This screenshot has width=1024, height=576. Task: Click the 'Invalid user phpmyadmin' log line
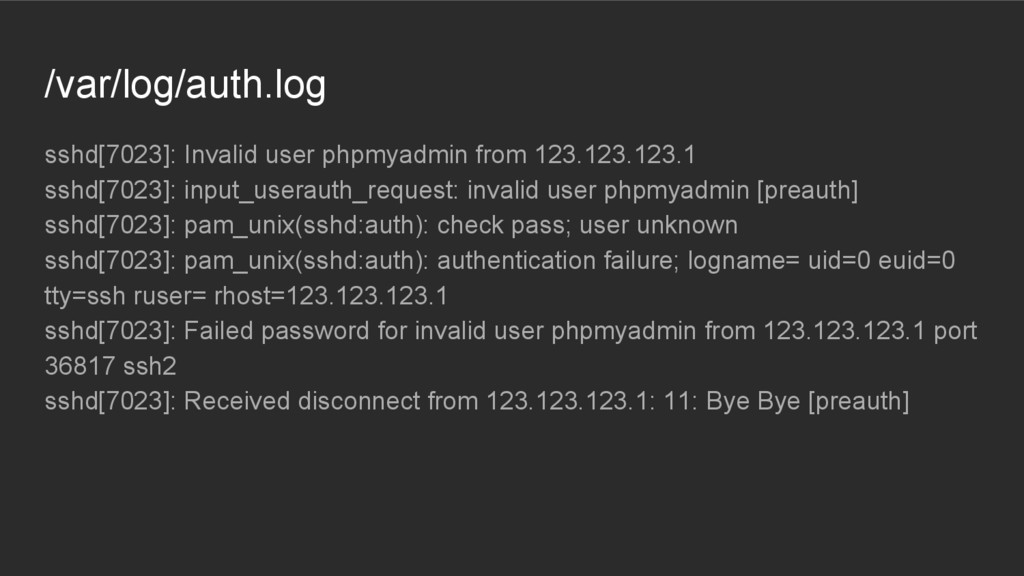pos(370,155)
